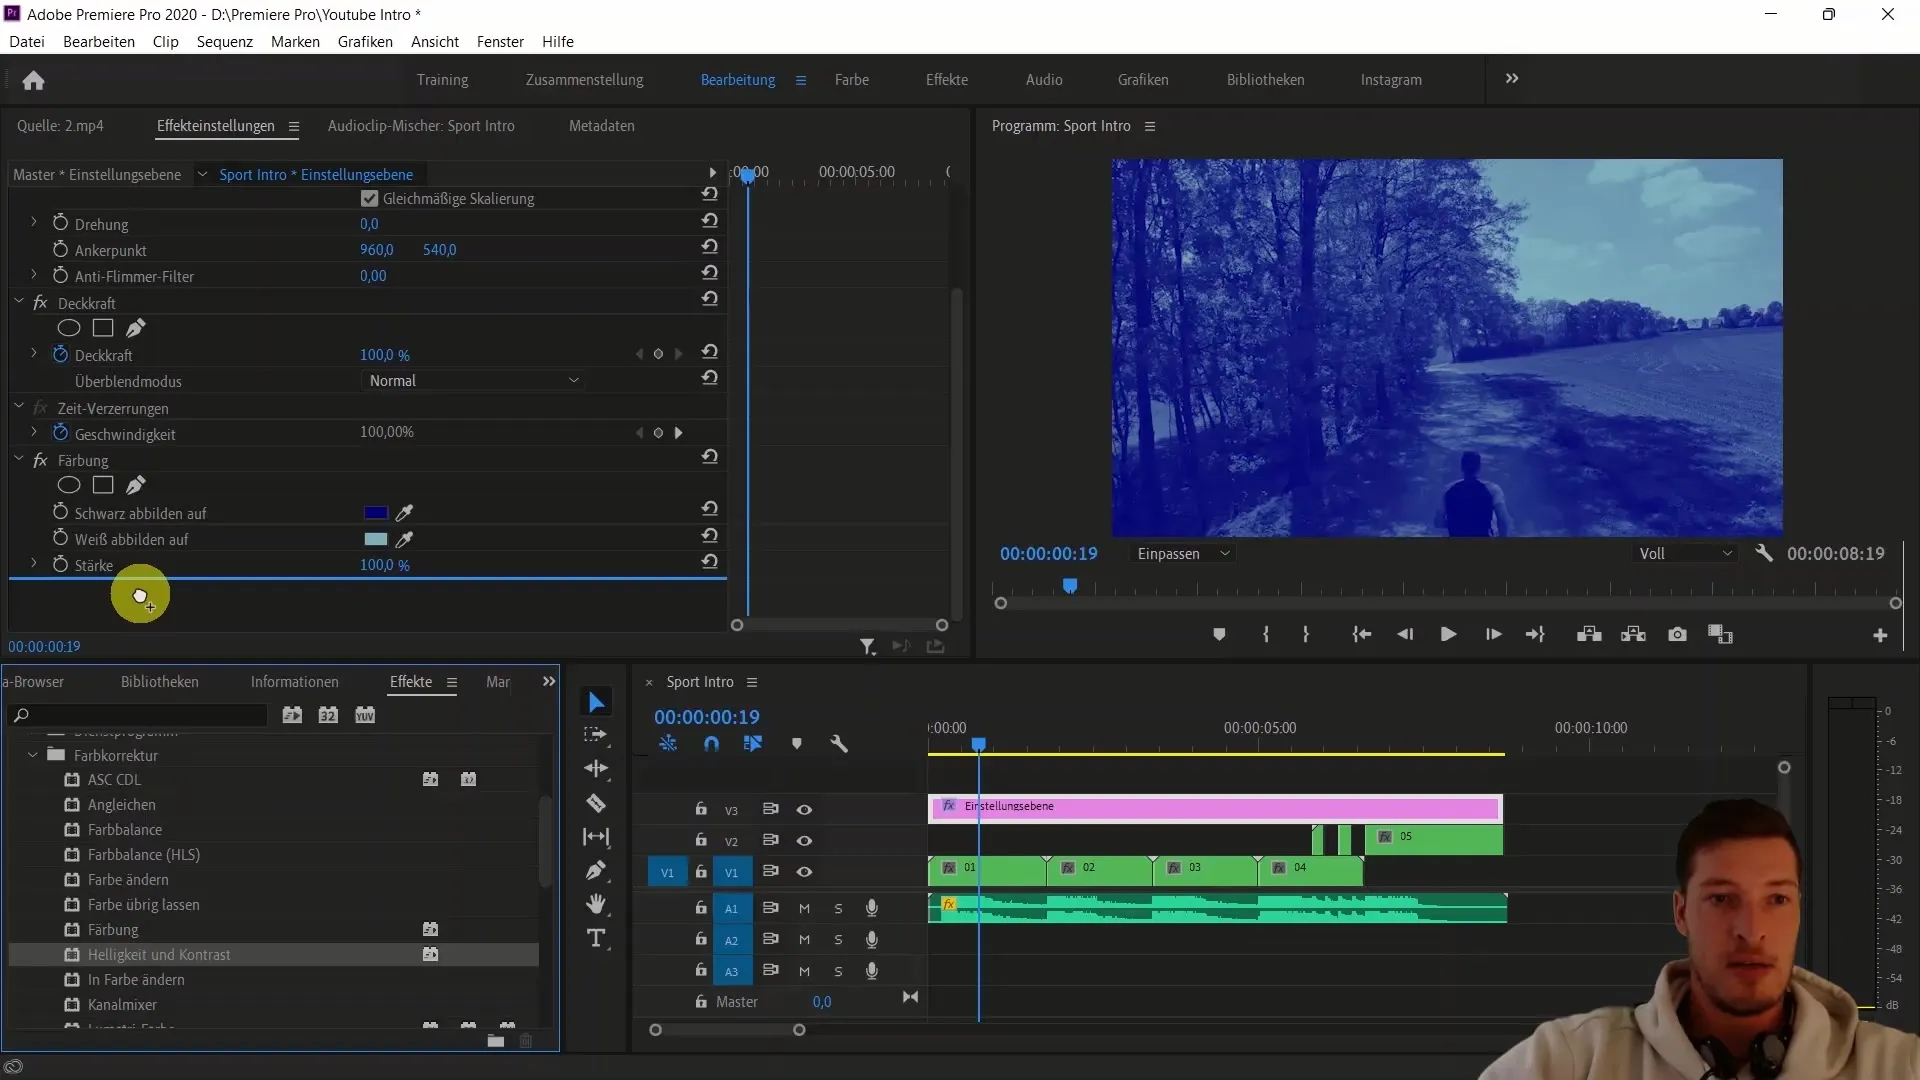Select free-draw bezier mask under Färbung
Viewport: 1920px width, 1080px height.
click(135, 485)
